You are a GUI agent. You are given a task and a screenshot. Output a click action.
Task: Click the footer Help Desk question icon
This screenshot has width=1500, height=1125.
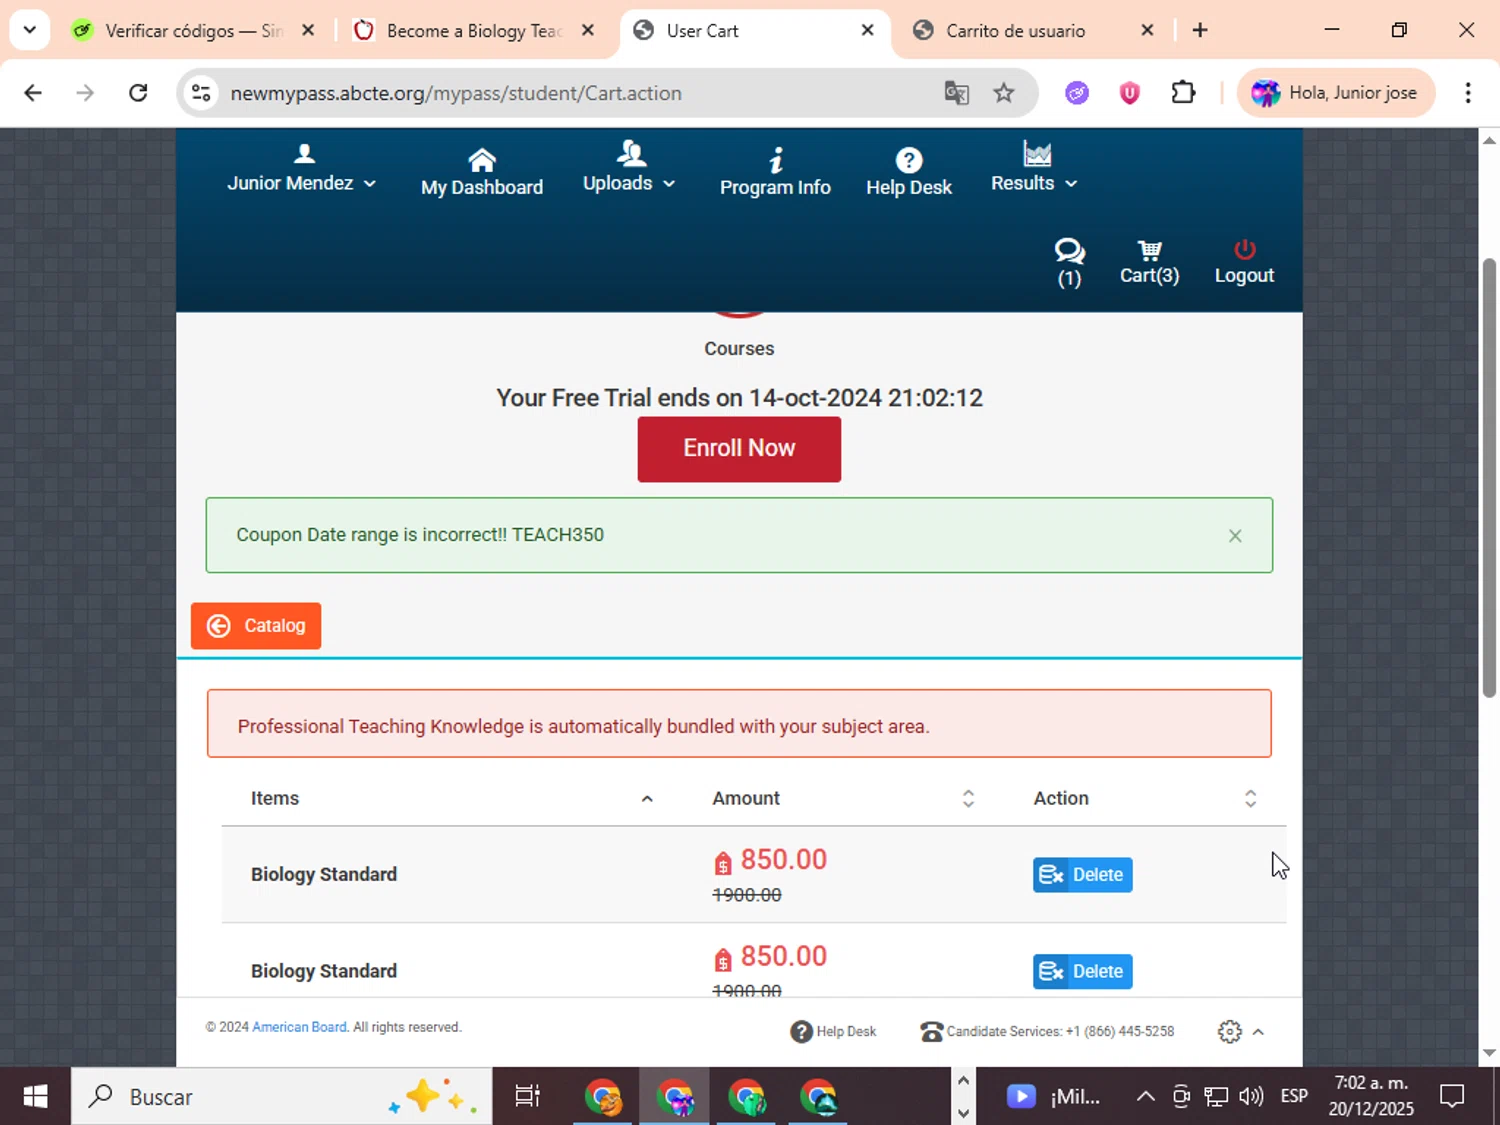tap(801, 1031)
